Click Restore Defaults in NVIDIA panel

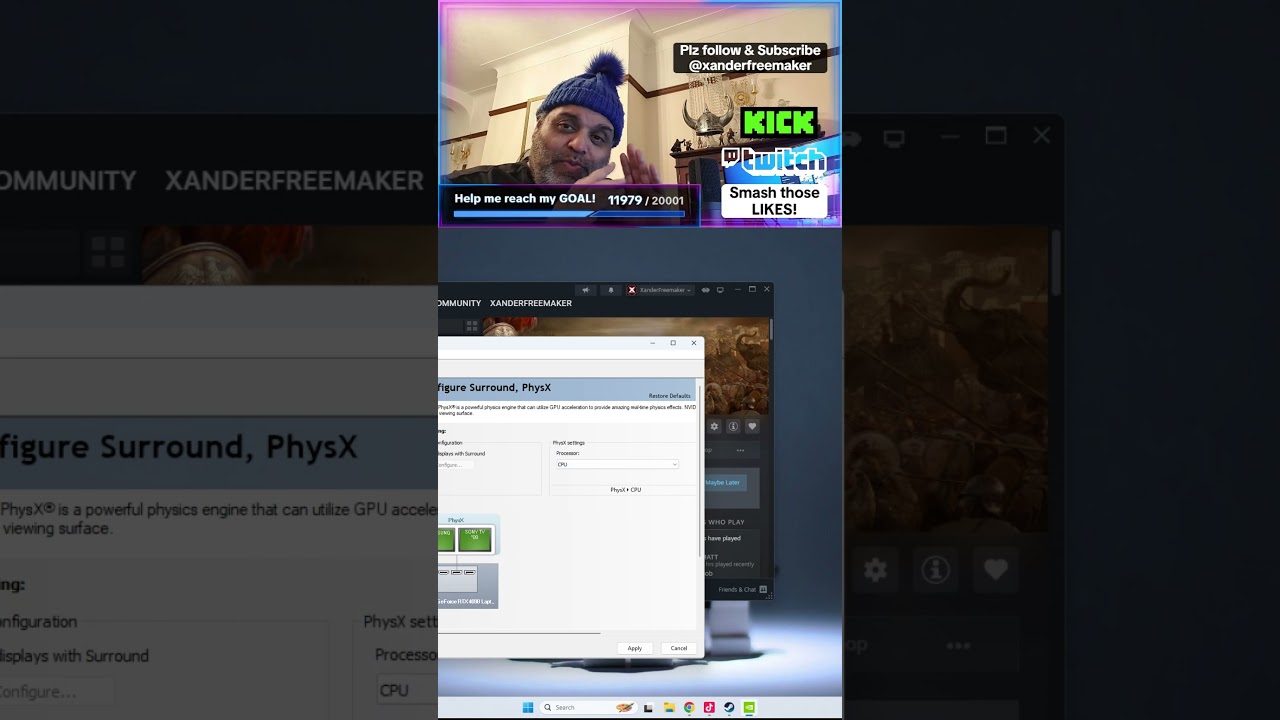(669, 396)
